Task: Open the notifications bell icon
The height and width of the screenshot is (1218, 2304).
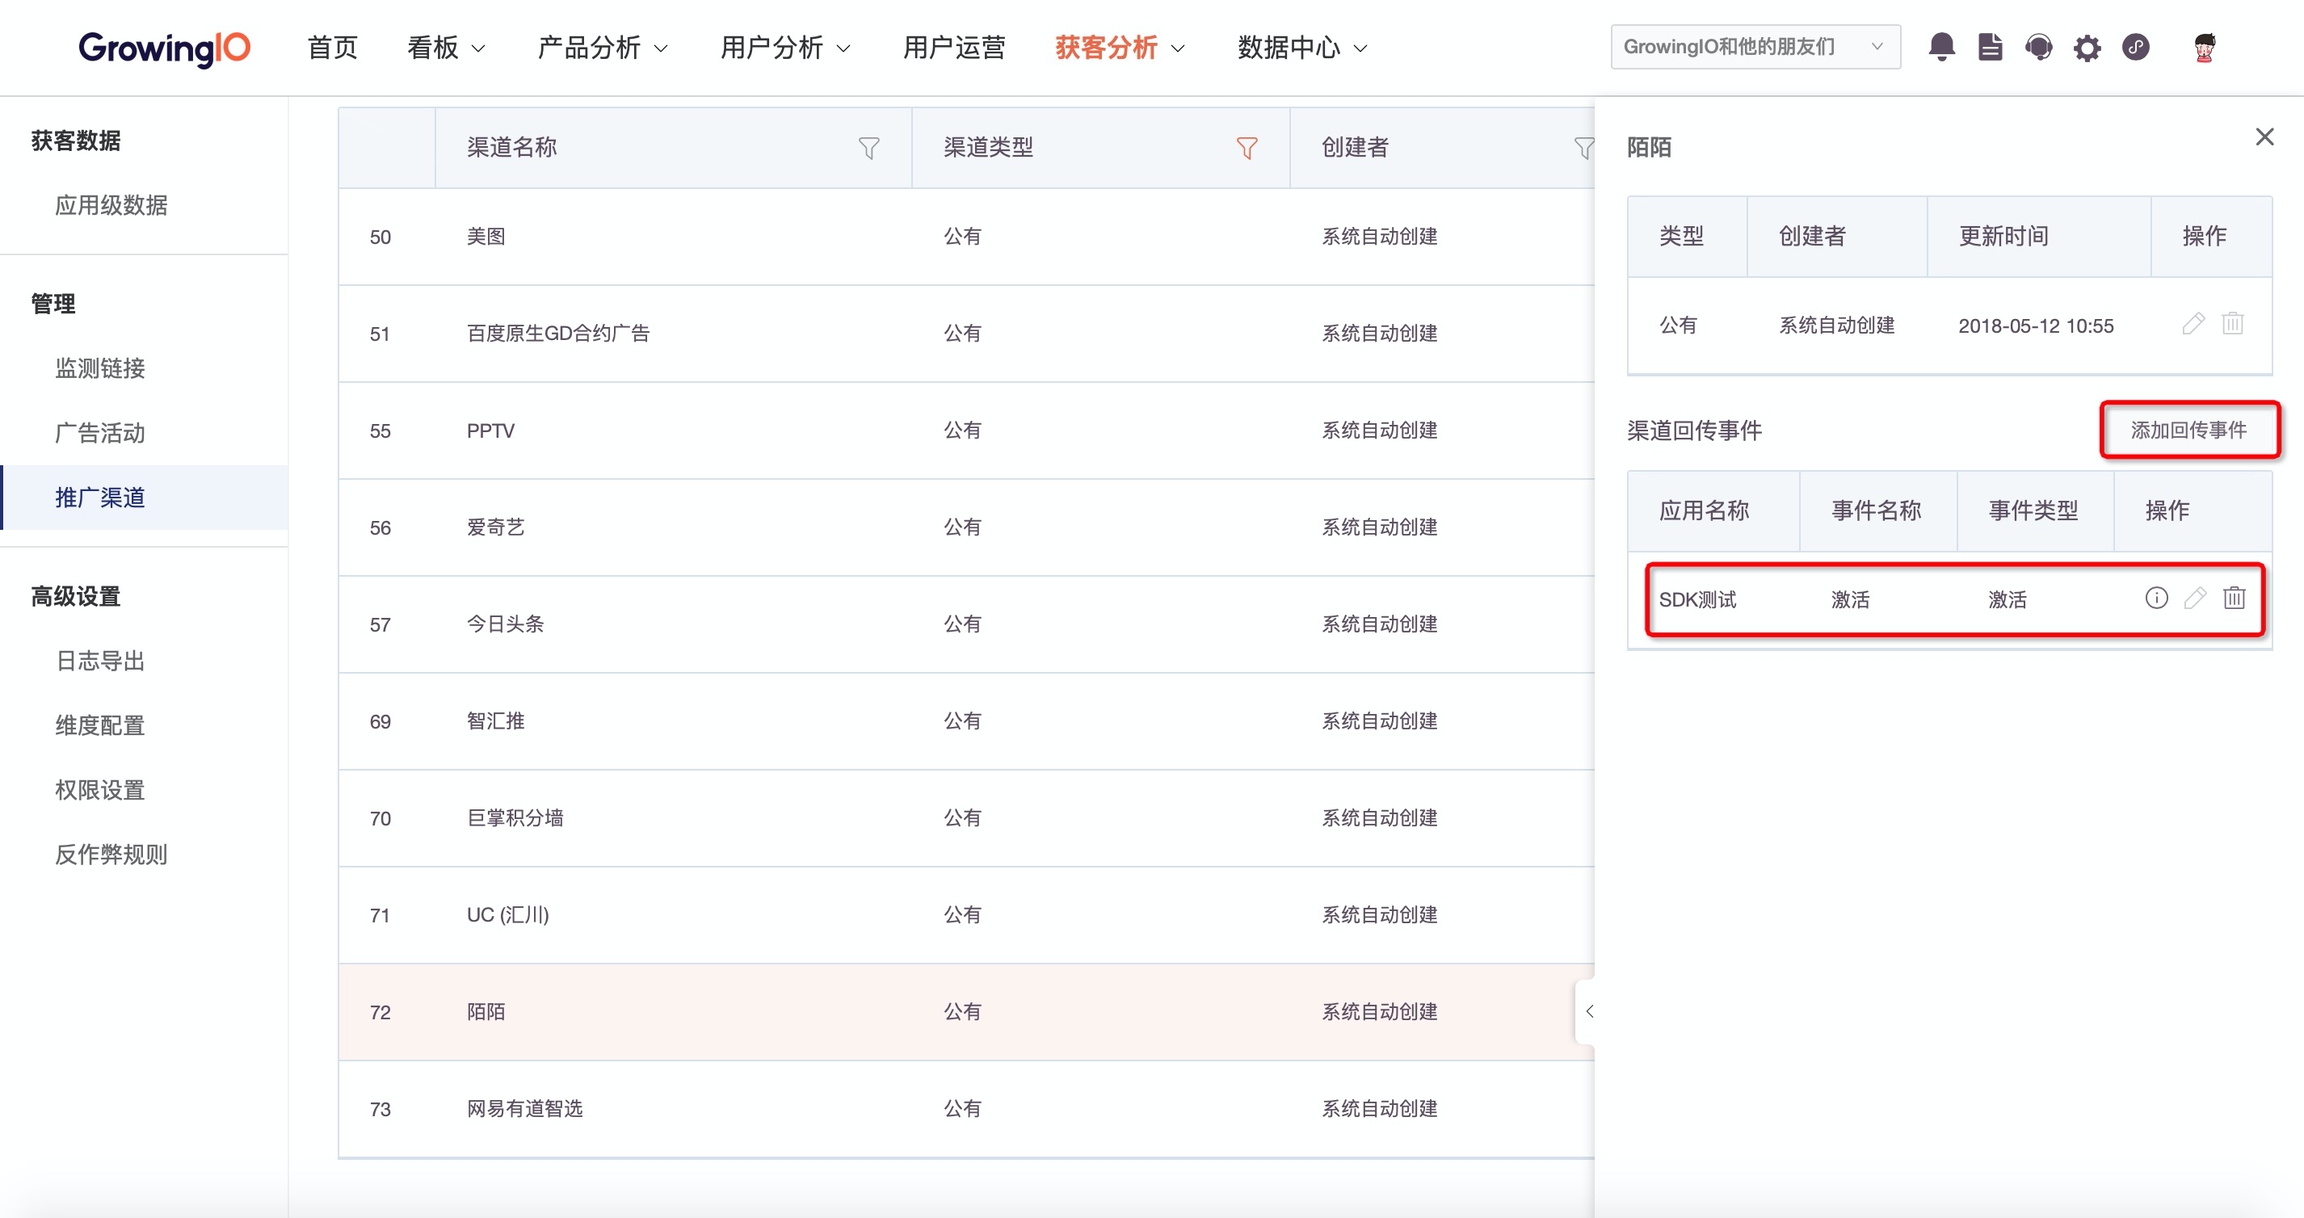Action: 1941,47
